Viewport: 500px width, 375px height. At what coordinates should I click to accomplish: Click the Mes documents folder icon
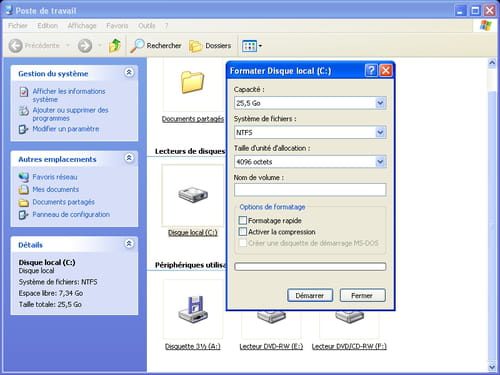[x=24, y=190]
